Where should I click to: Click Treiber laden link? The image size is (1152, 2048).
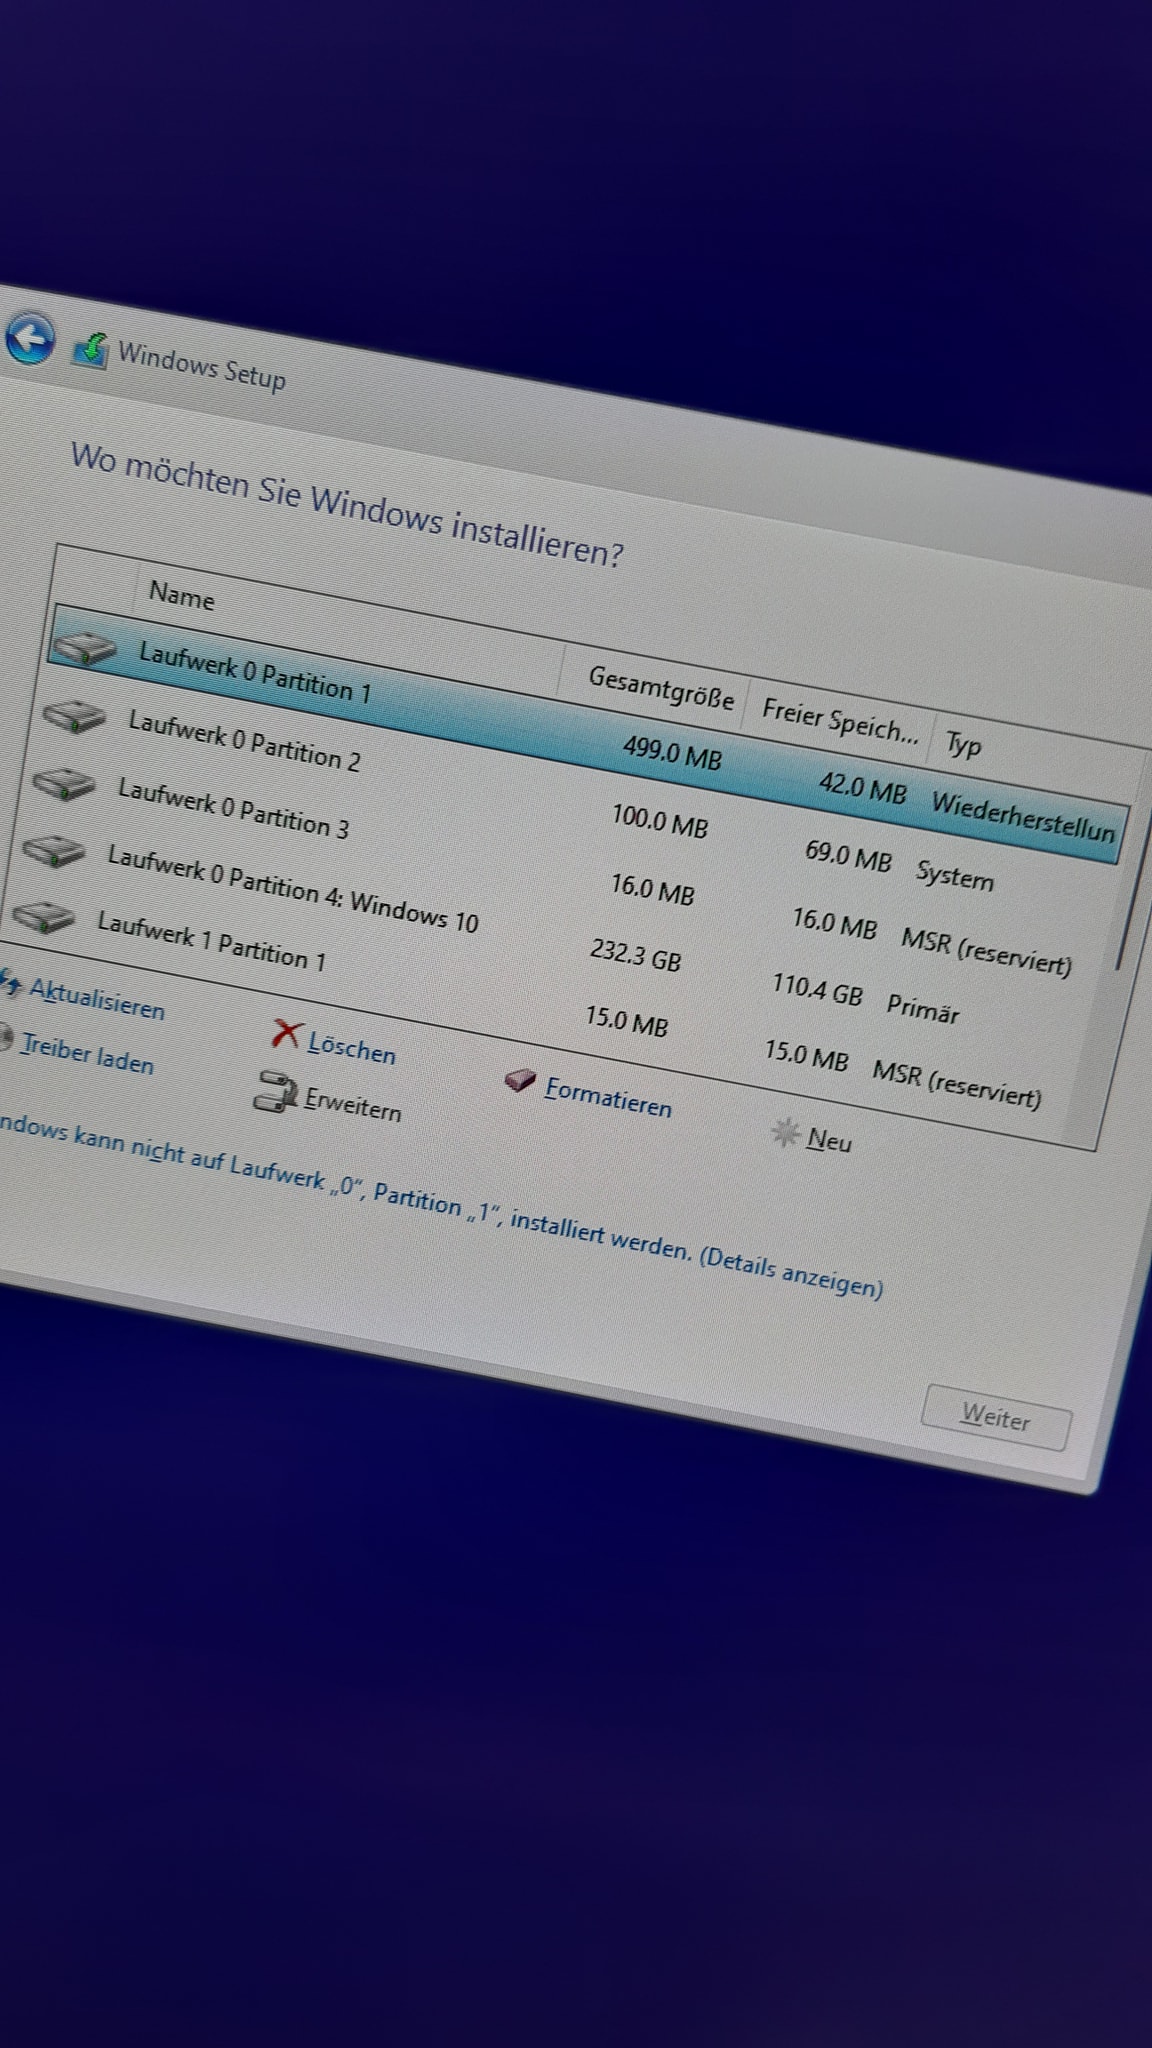tap(88, 1053)
